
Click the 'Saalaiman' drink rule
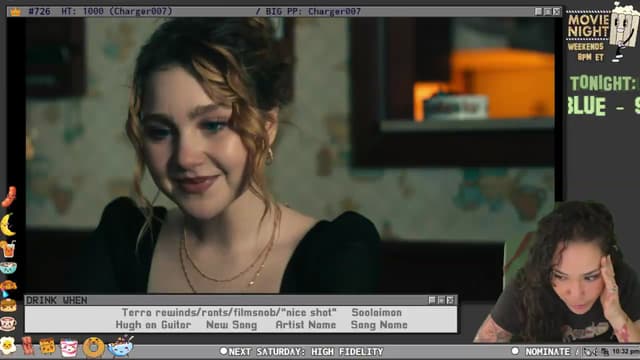coord(376,313)
